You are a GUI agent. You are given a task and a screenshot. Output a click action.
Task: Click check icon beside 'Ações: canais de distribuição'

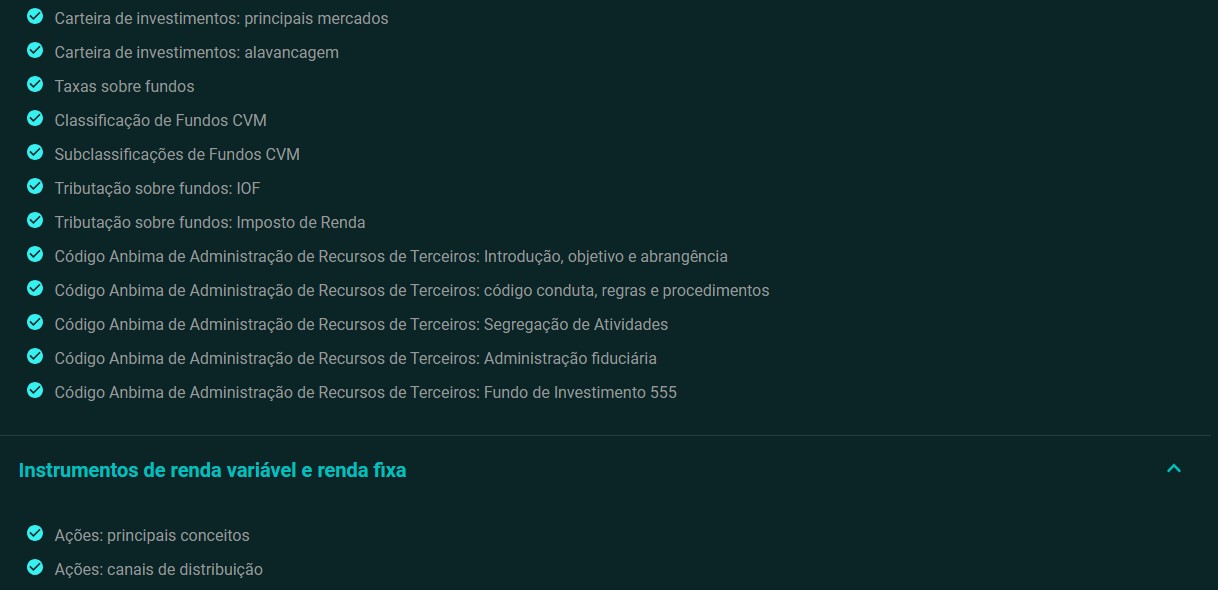[35, 568]
